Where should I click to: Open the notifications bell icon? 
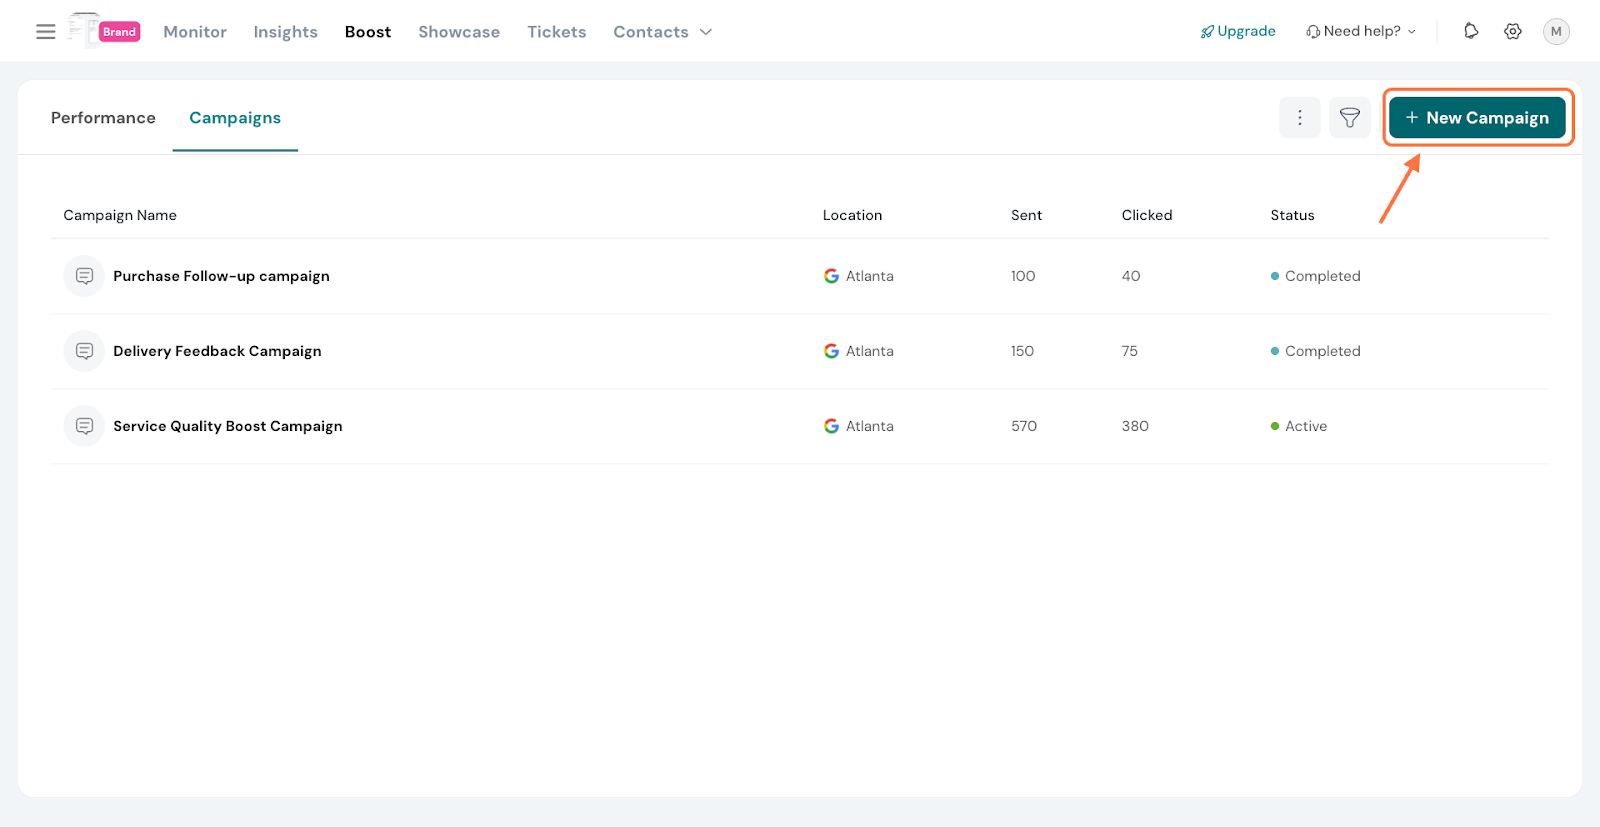click(1470, 31)
